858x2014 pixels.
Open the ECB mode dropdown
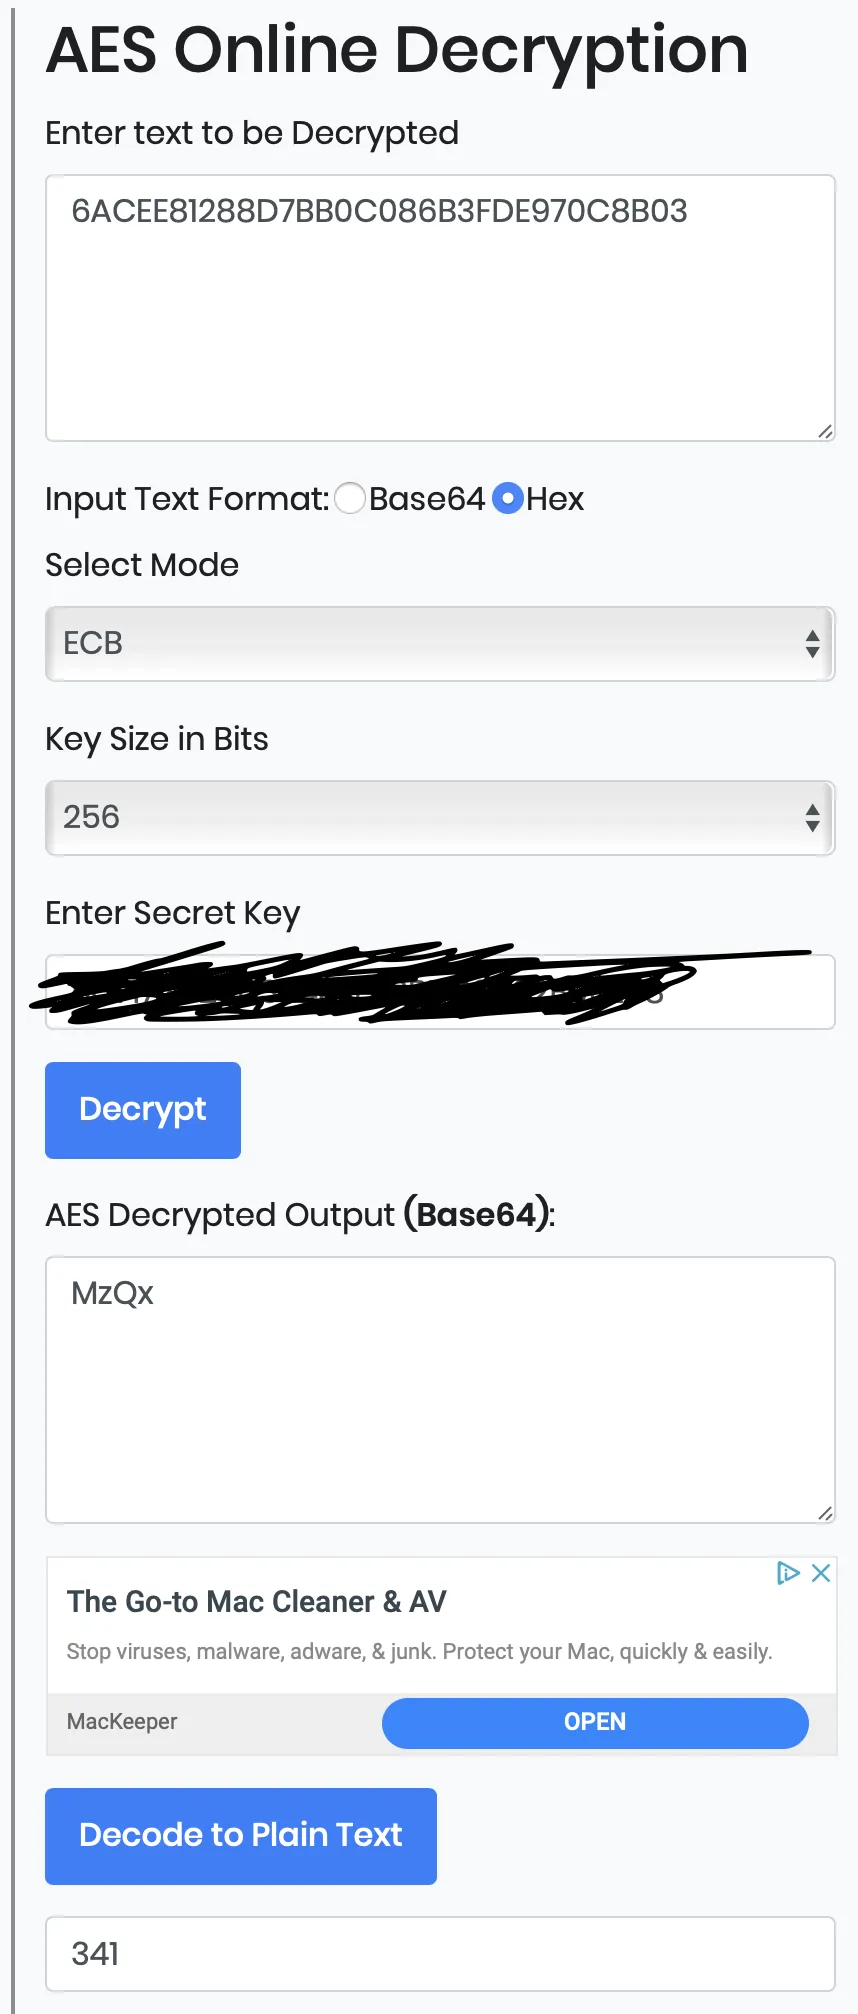pos(440,644)
